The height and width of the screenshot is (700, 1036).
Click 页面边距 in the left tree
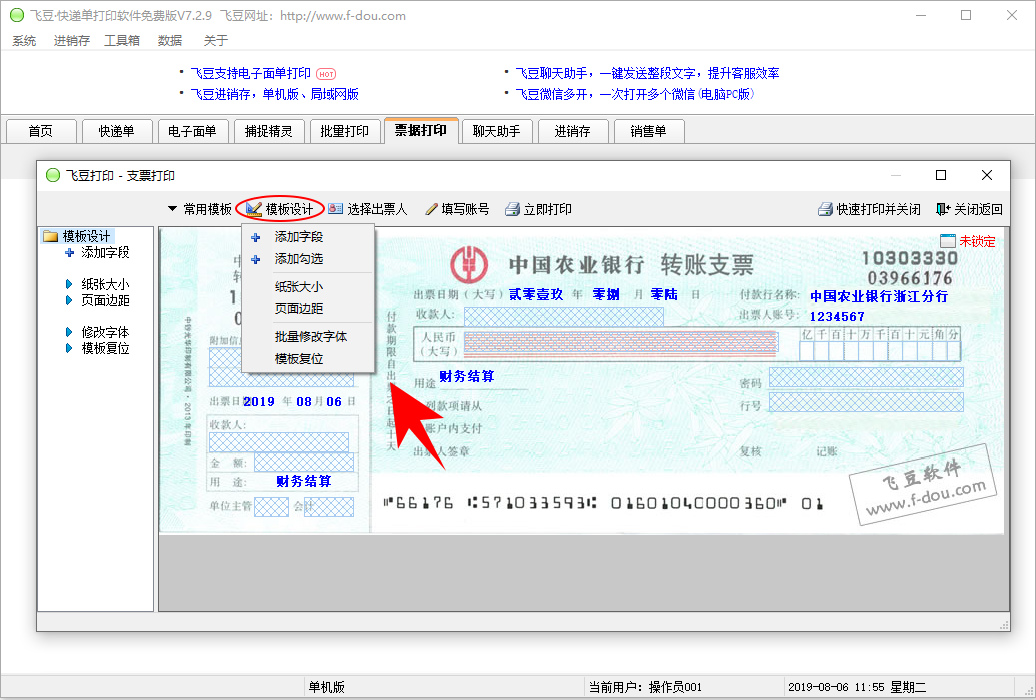tap(98, 300)
